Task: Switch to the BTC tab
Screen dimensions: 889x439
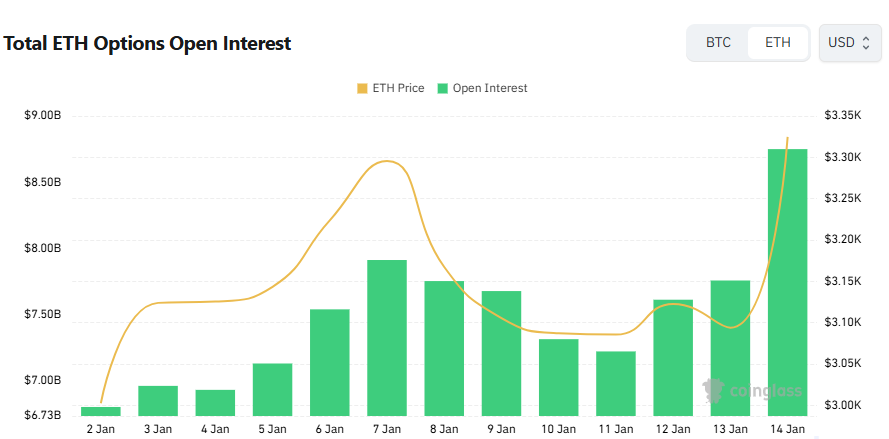Action: click(718, 43)
